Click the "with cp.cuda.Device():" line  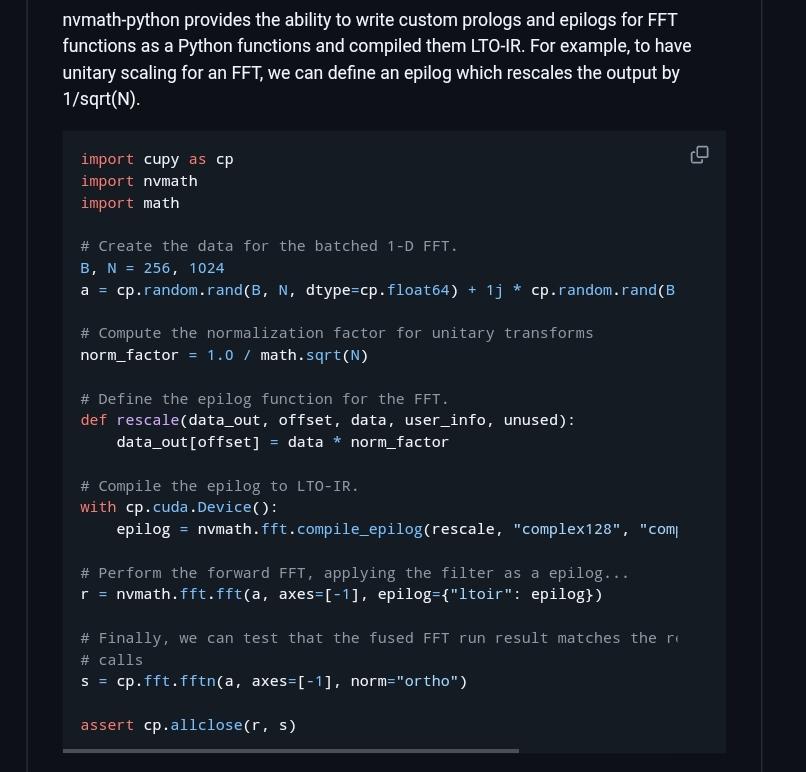(179, 507)
